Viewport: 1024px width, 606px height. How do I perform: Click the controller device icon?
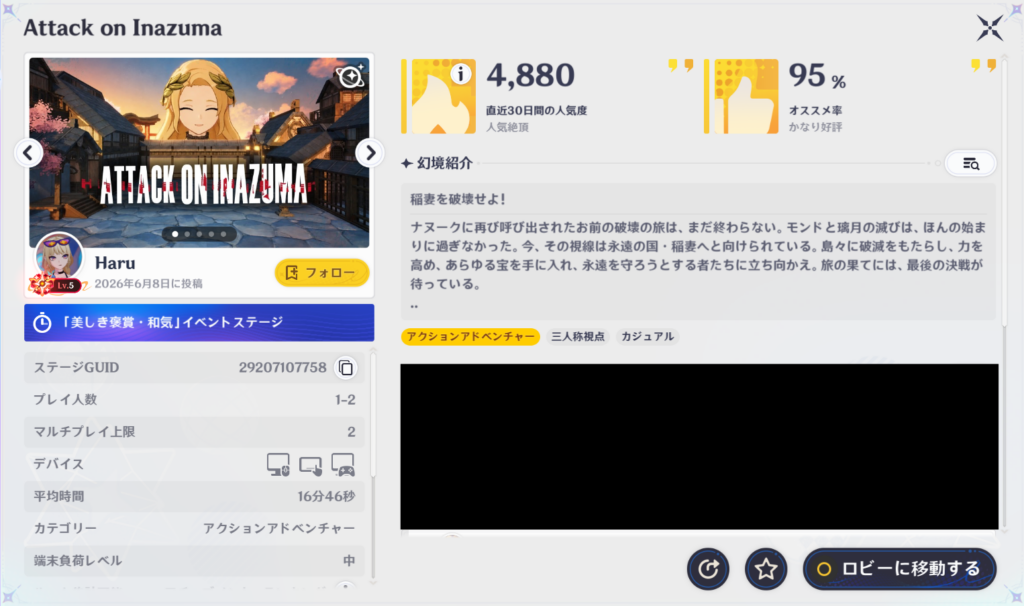coord(343,464)
